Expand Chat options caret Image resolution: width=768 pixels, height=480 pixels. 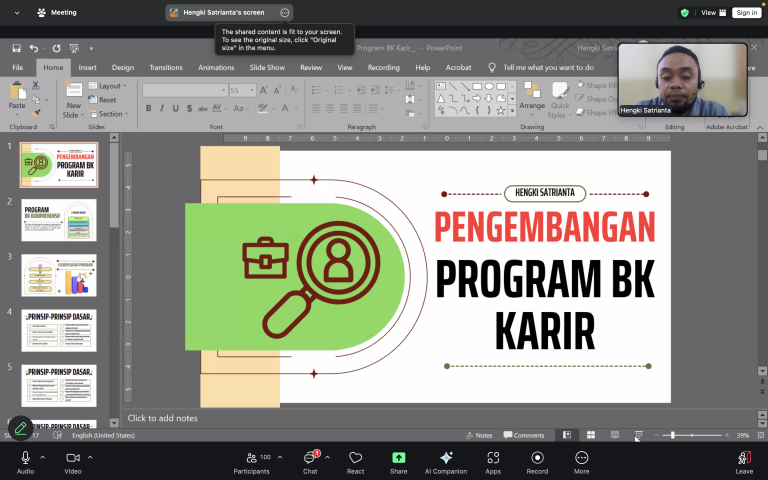(x=327, y=457)
